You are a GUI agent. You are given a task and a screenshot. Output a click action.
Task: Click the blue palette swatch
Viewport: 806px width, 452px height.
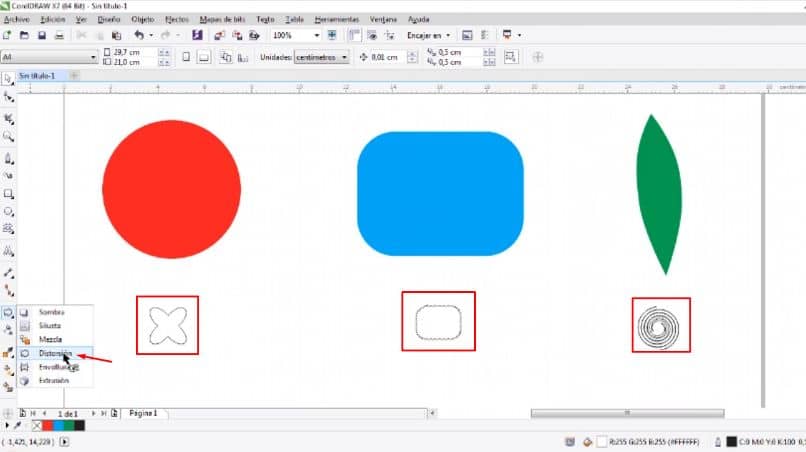click(x=58, y=425)
